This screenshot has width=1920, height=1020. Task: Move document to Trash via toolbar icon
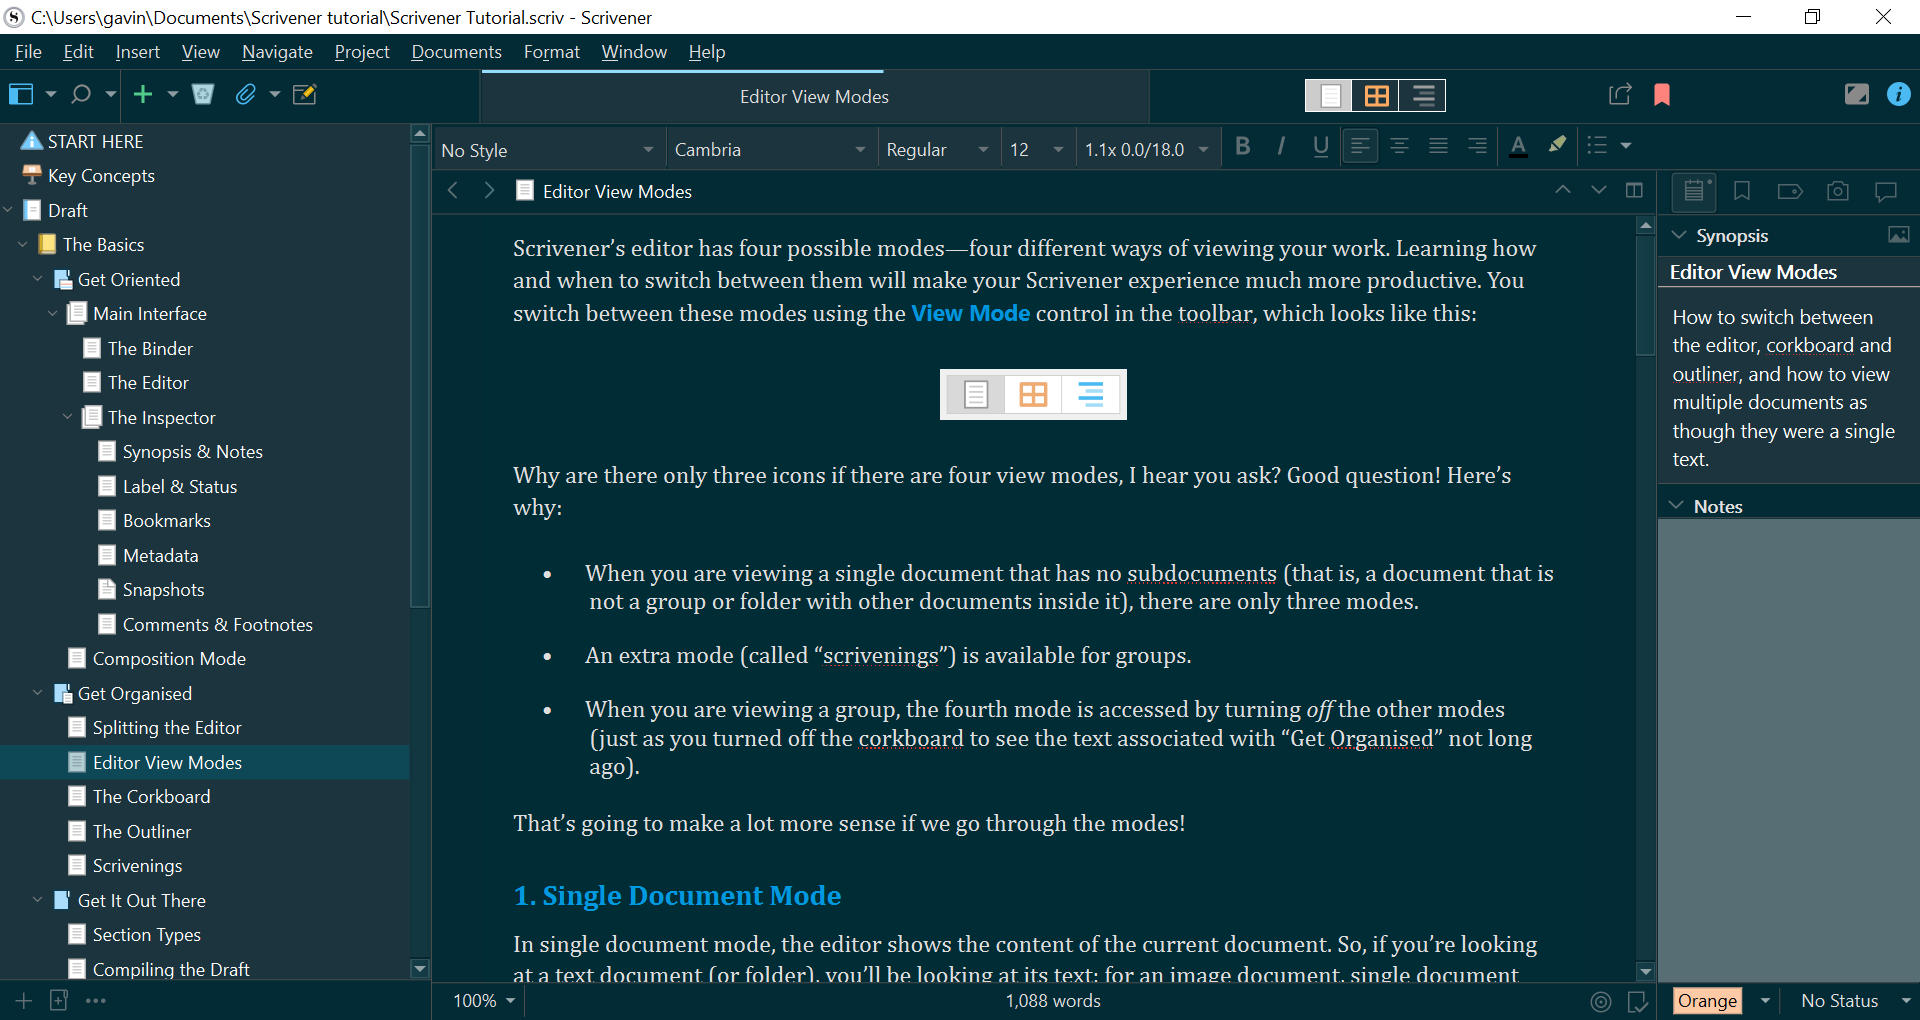[203, 94]
